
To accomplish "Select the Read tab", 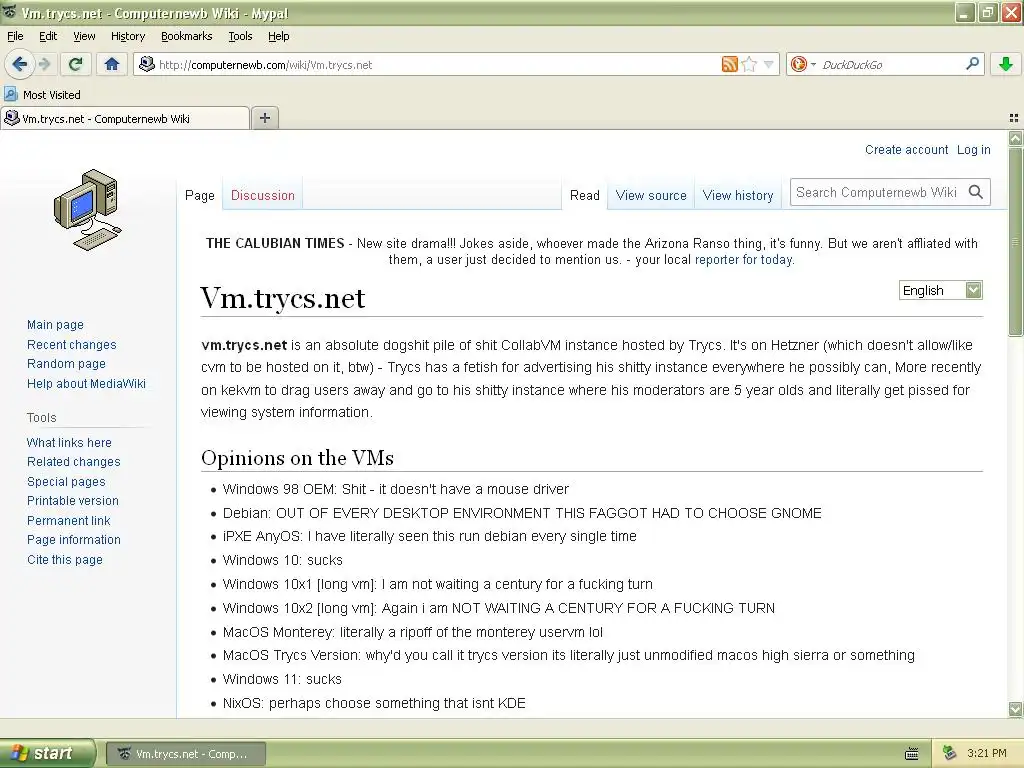I will [x=584, y=195].
